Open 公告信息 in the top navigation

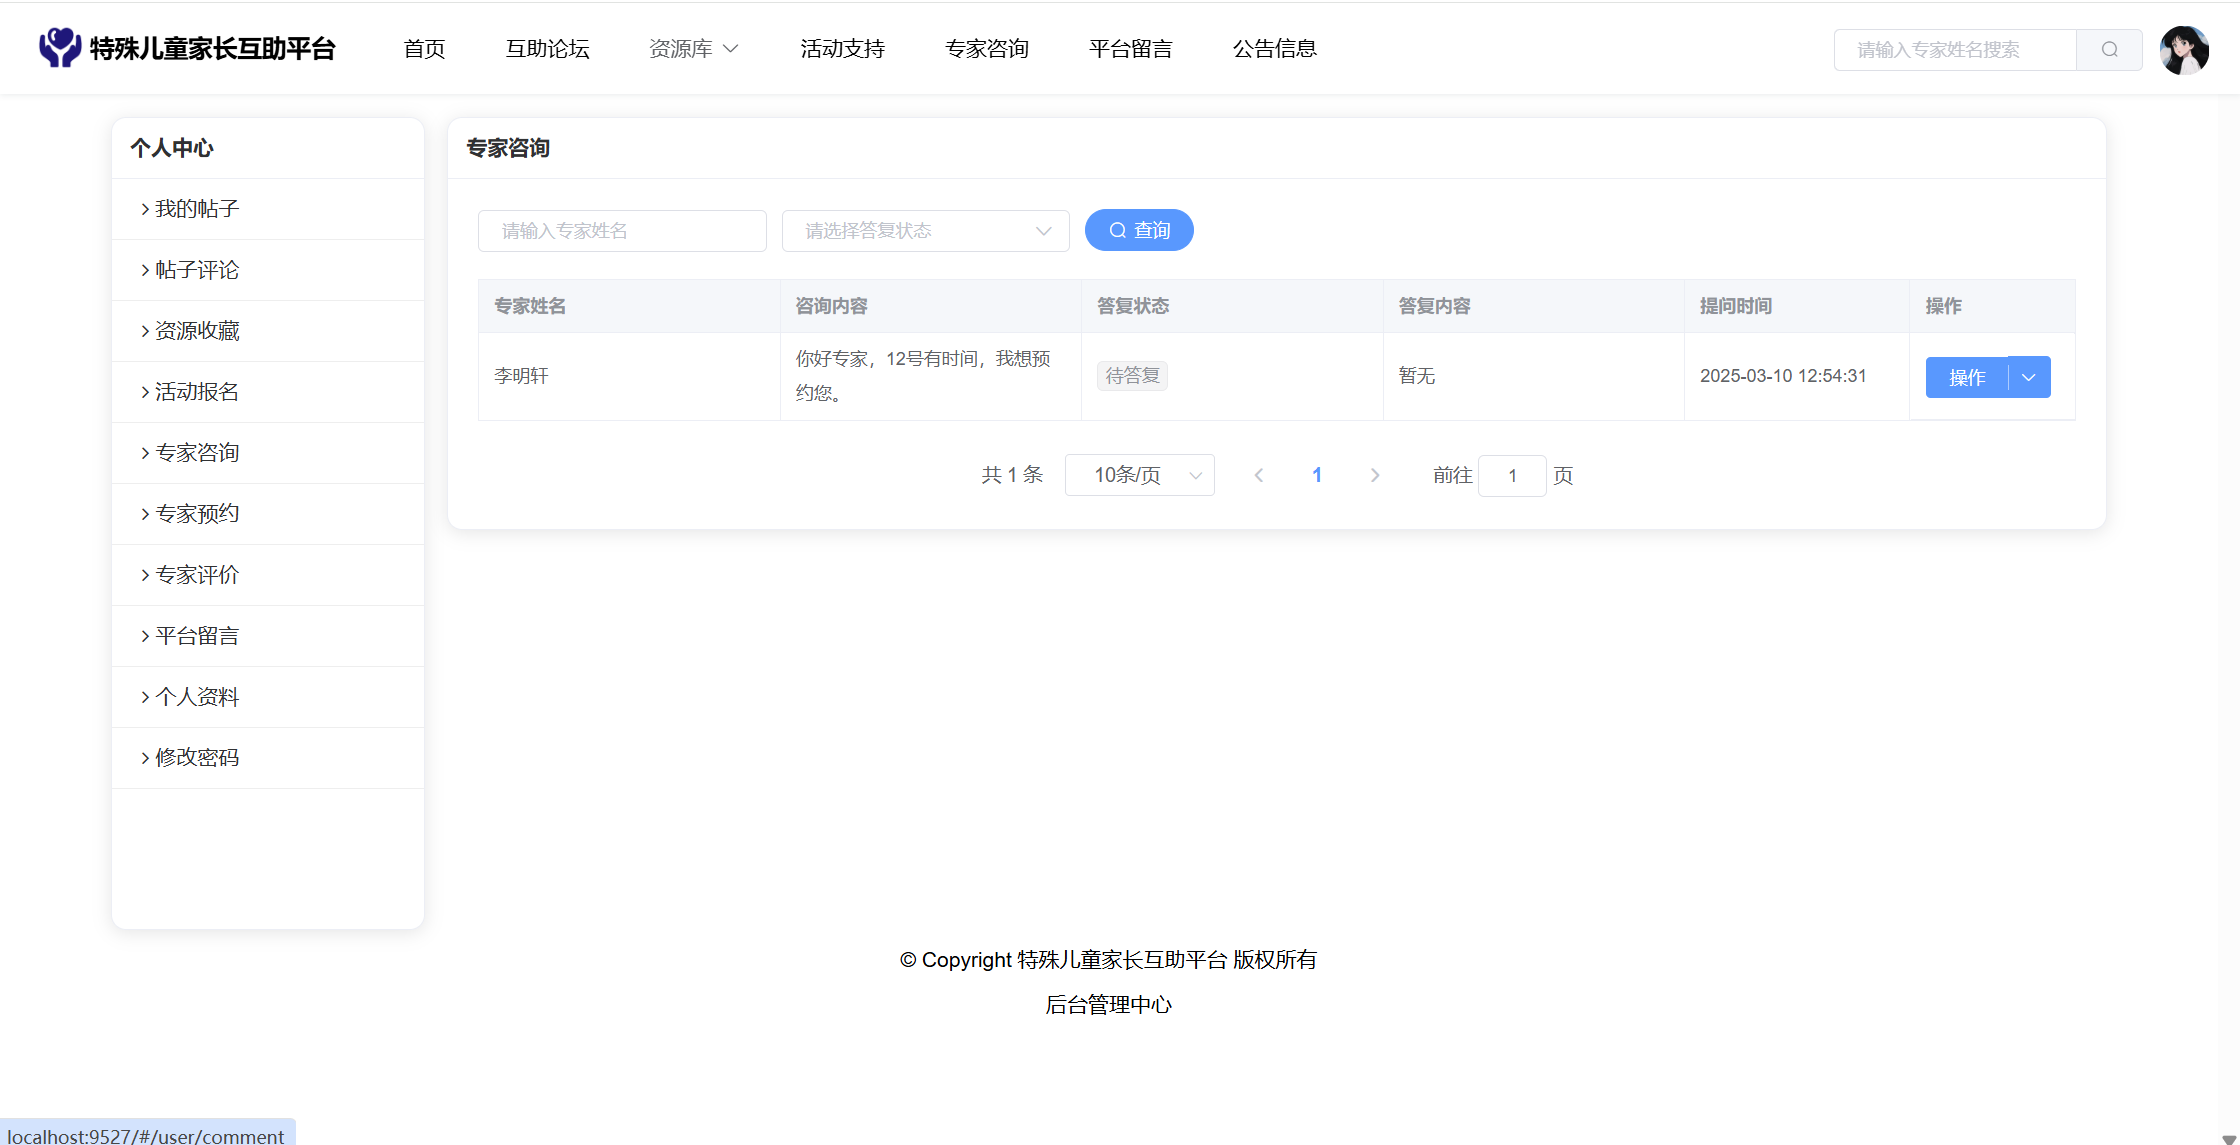click(1274, 49)
